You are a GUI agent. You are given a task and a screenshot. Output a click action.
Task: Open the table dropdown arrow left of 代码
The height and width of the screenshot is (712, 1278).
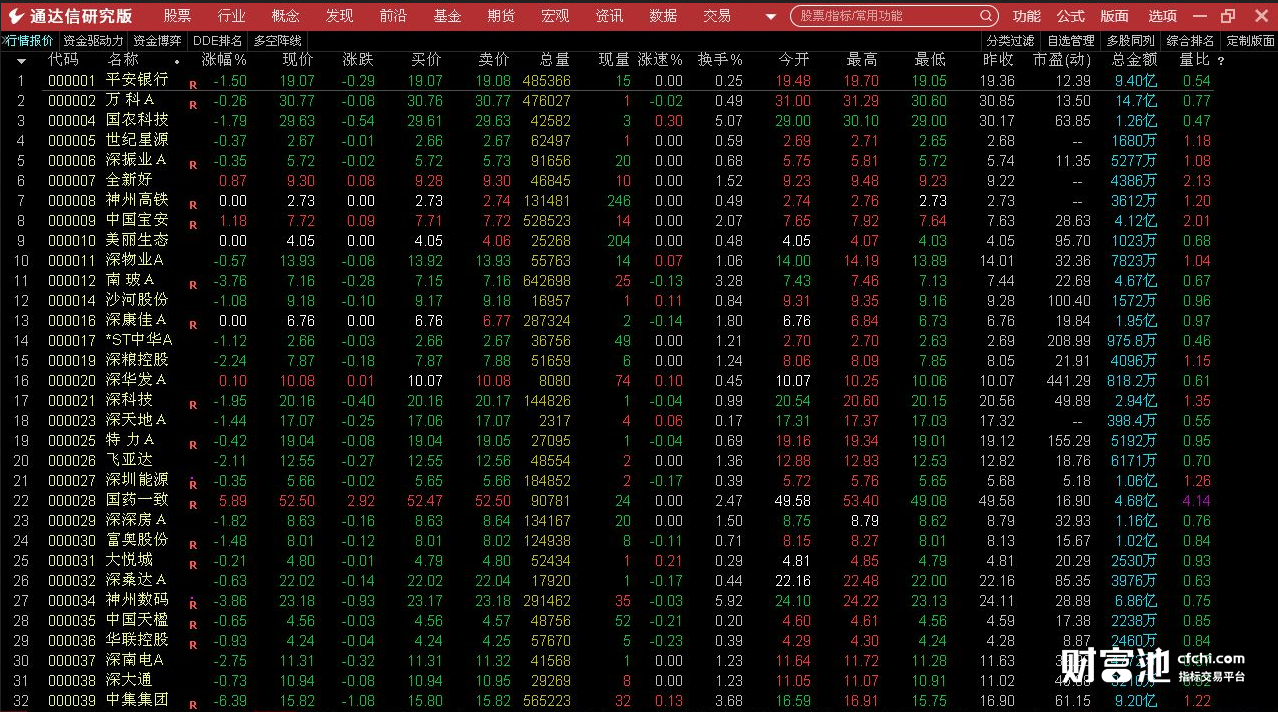pyautogui.click(x=21, y=61)
